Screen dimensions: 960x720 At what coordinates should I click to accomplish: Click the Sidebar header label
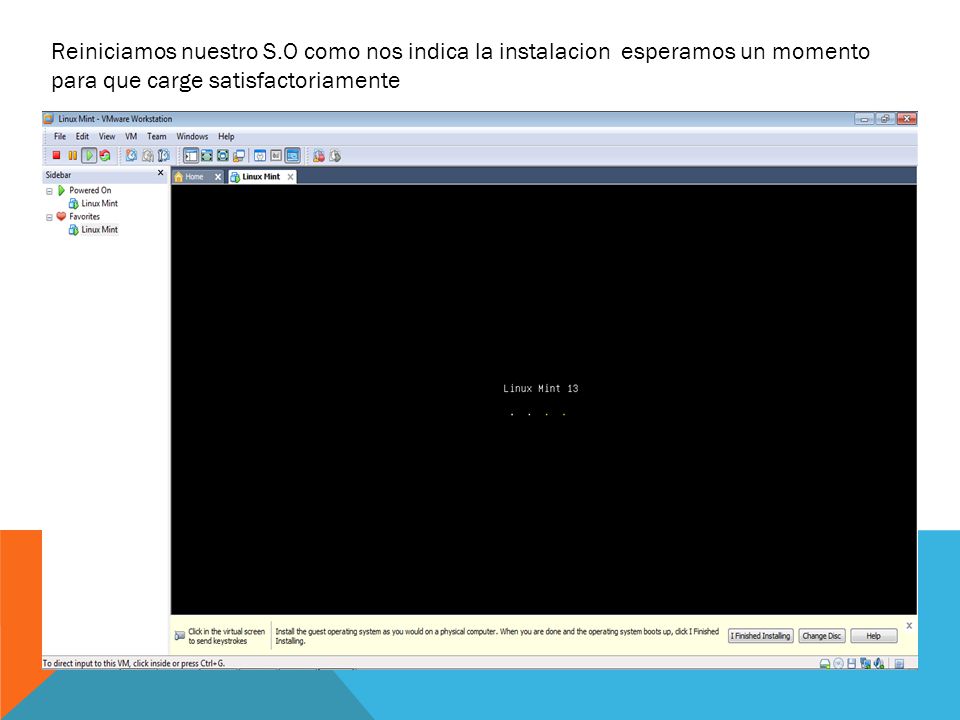58,175
